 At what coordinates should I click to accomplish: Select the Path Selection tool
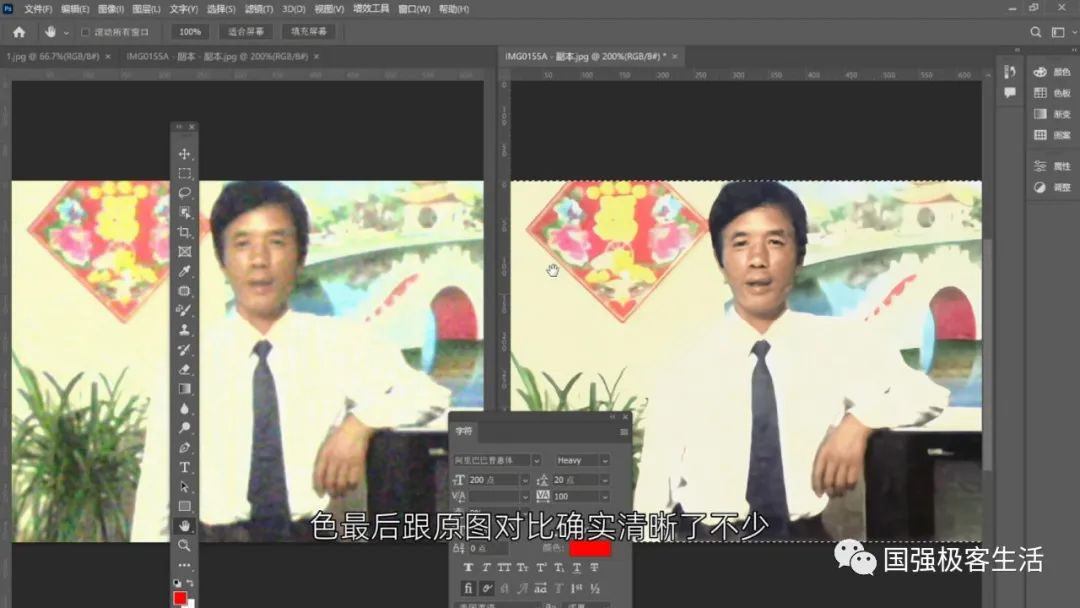(184, 487)
